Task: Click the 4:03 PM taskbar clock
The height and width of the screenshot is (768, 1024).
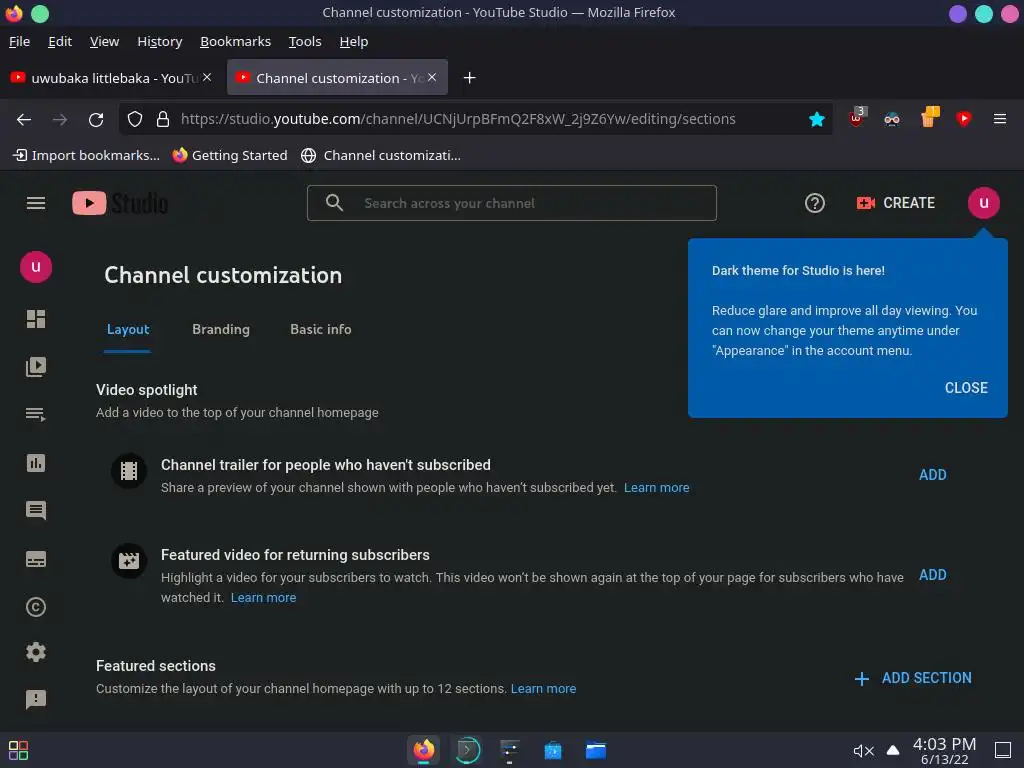Action: [944, 751]
